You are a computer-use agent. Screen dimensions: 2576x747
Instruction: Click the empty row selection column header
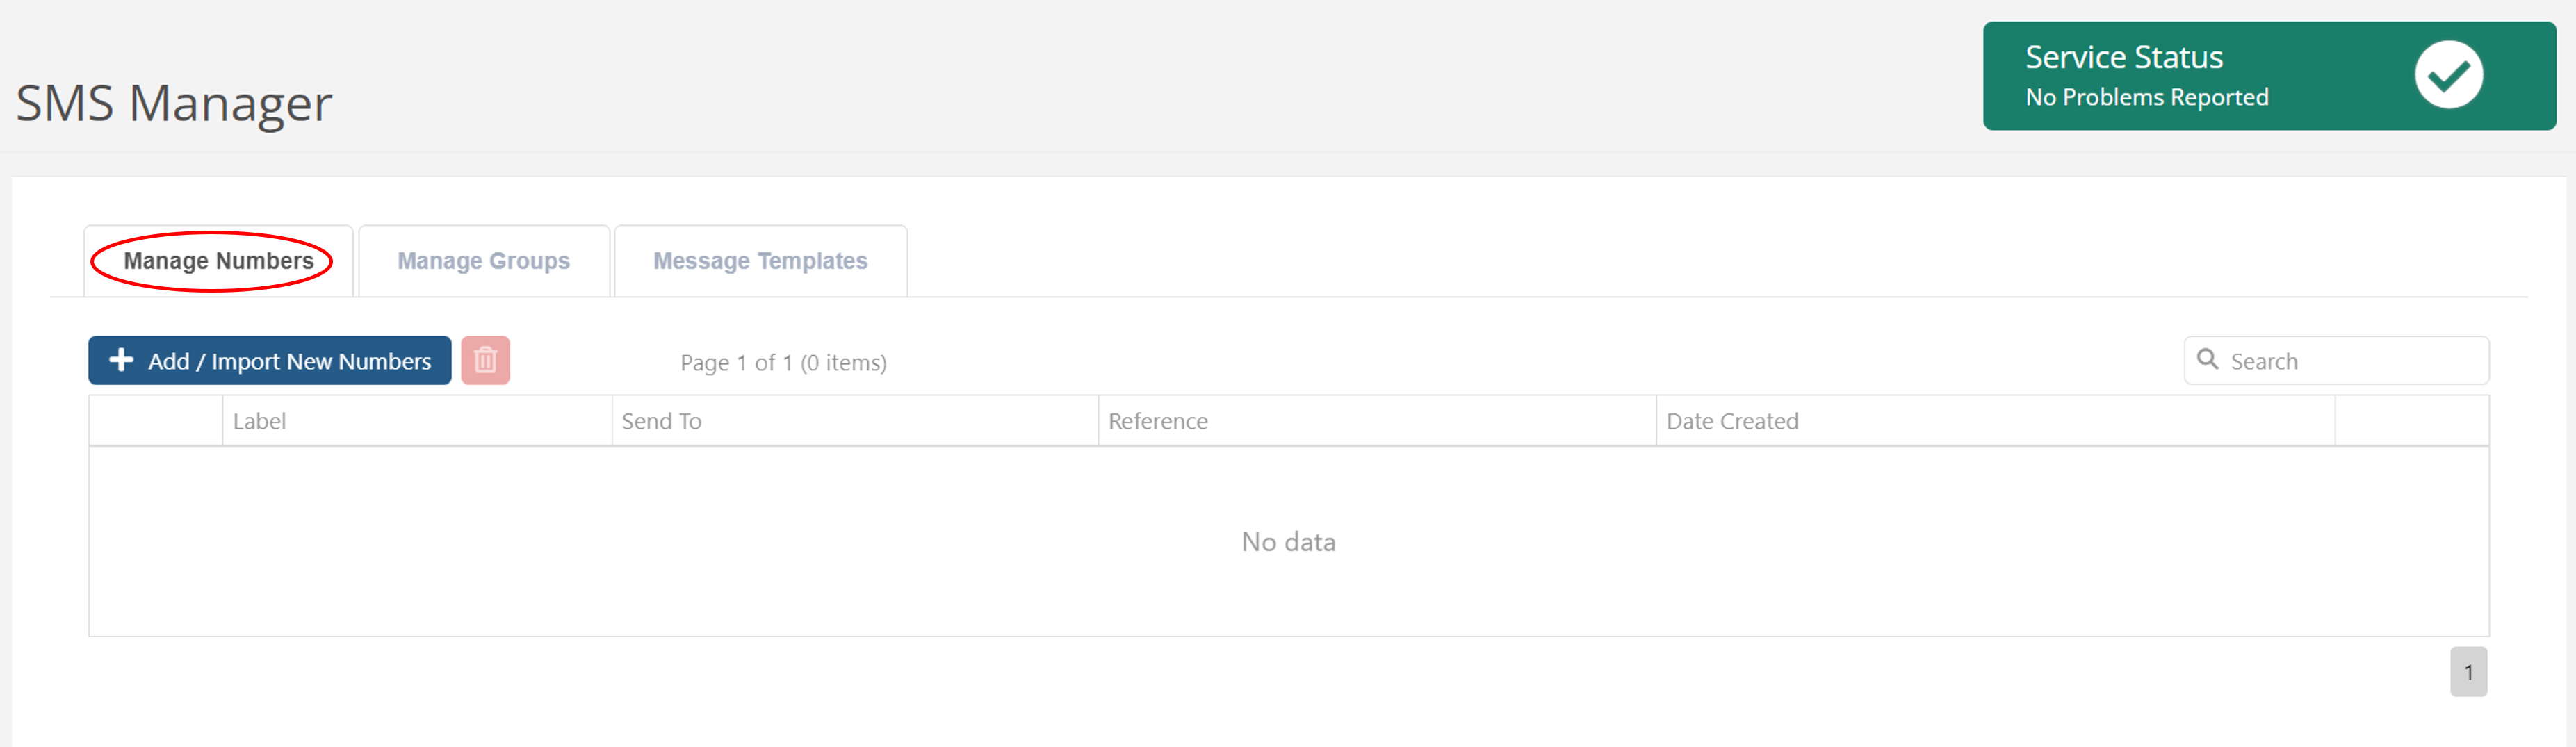tap(156, 420)
